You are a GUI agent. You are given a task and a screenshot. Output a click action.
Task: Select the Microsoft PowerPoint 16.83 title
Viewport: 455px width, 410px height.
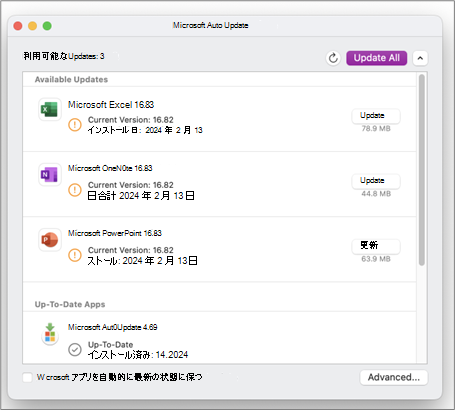click(115, 233)
